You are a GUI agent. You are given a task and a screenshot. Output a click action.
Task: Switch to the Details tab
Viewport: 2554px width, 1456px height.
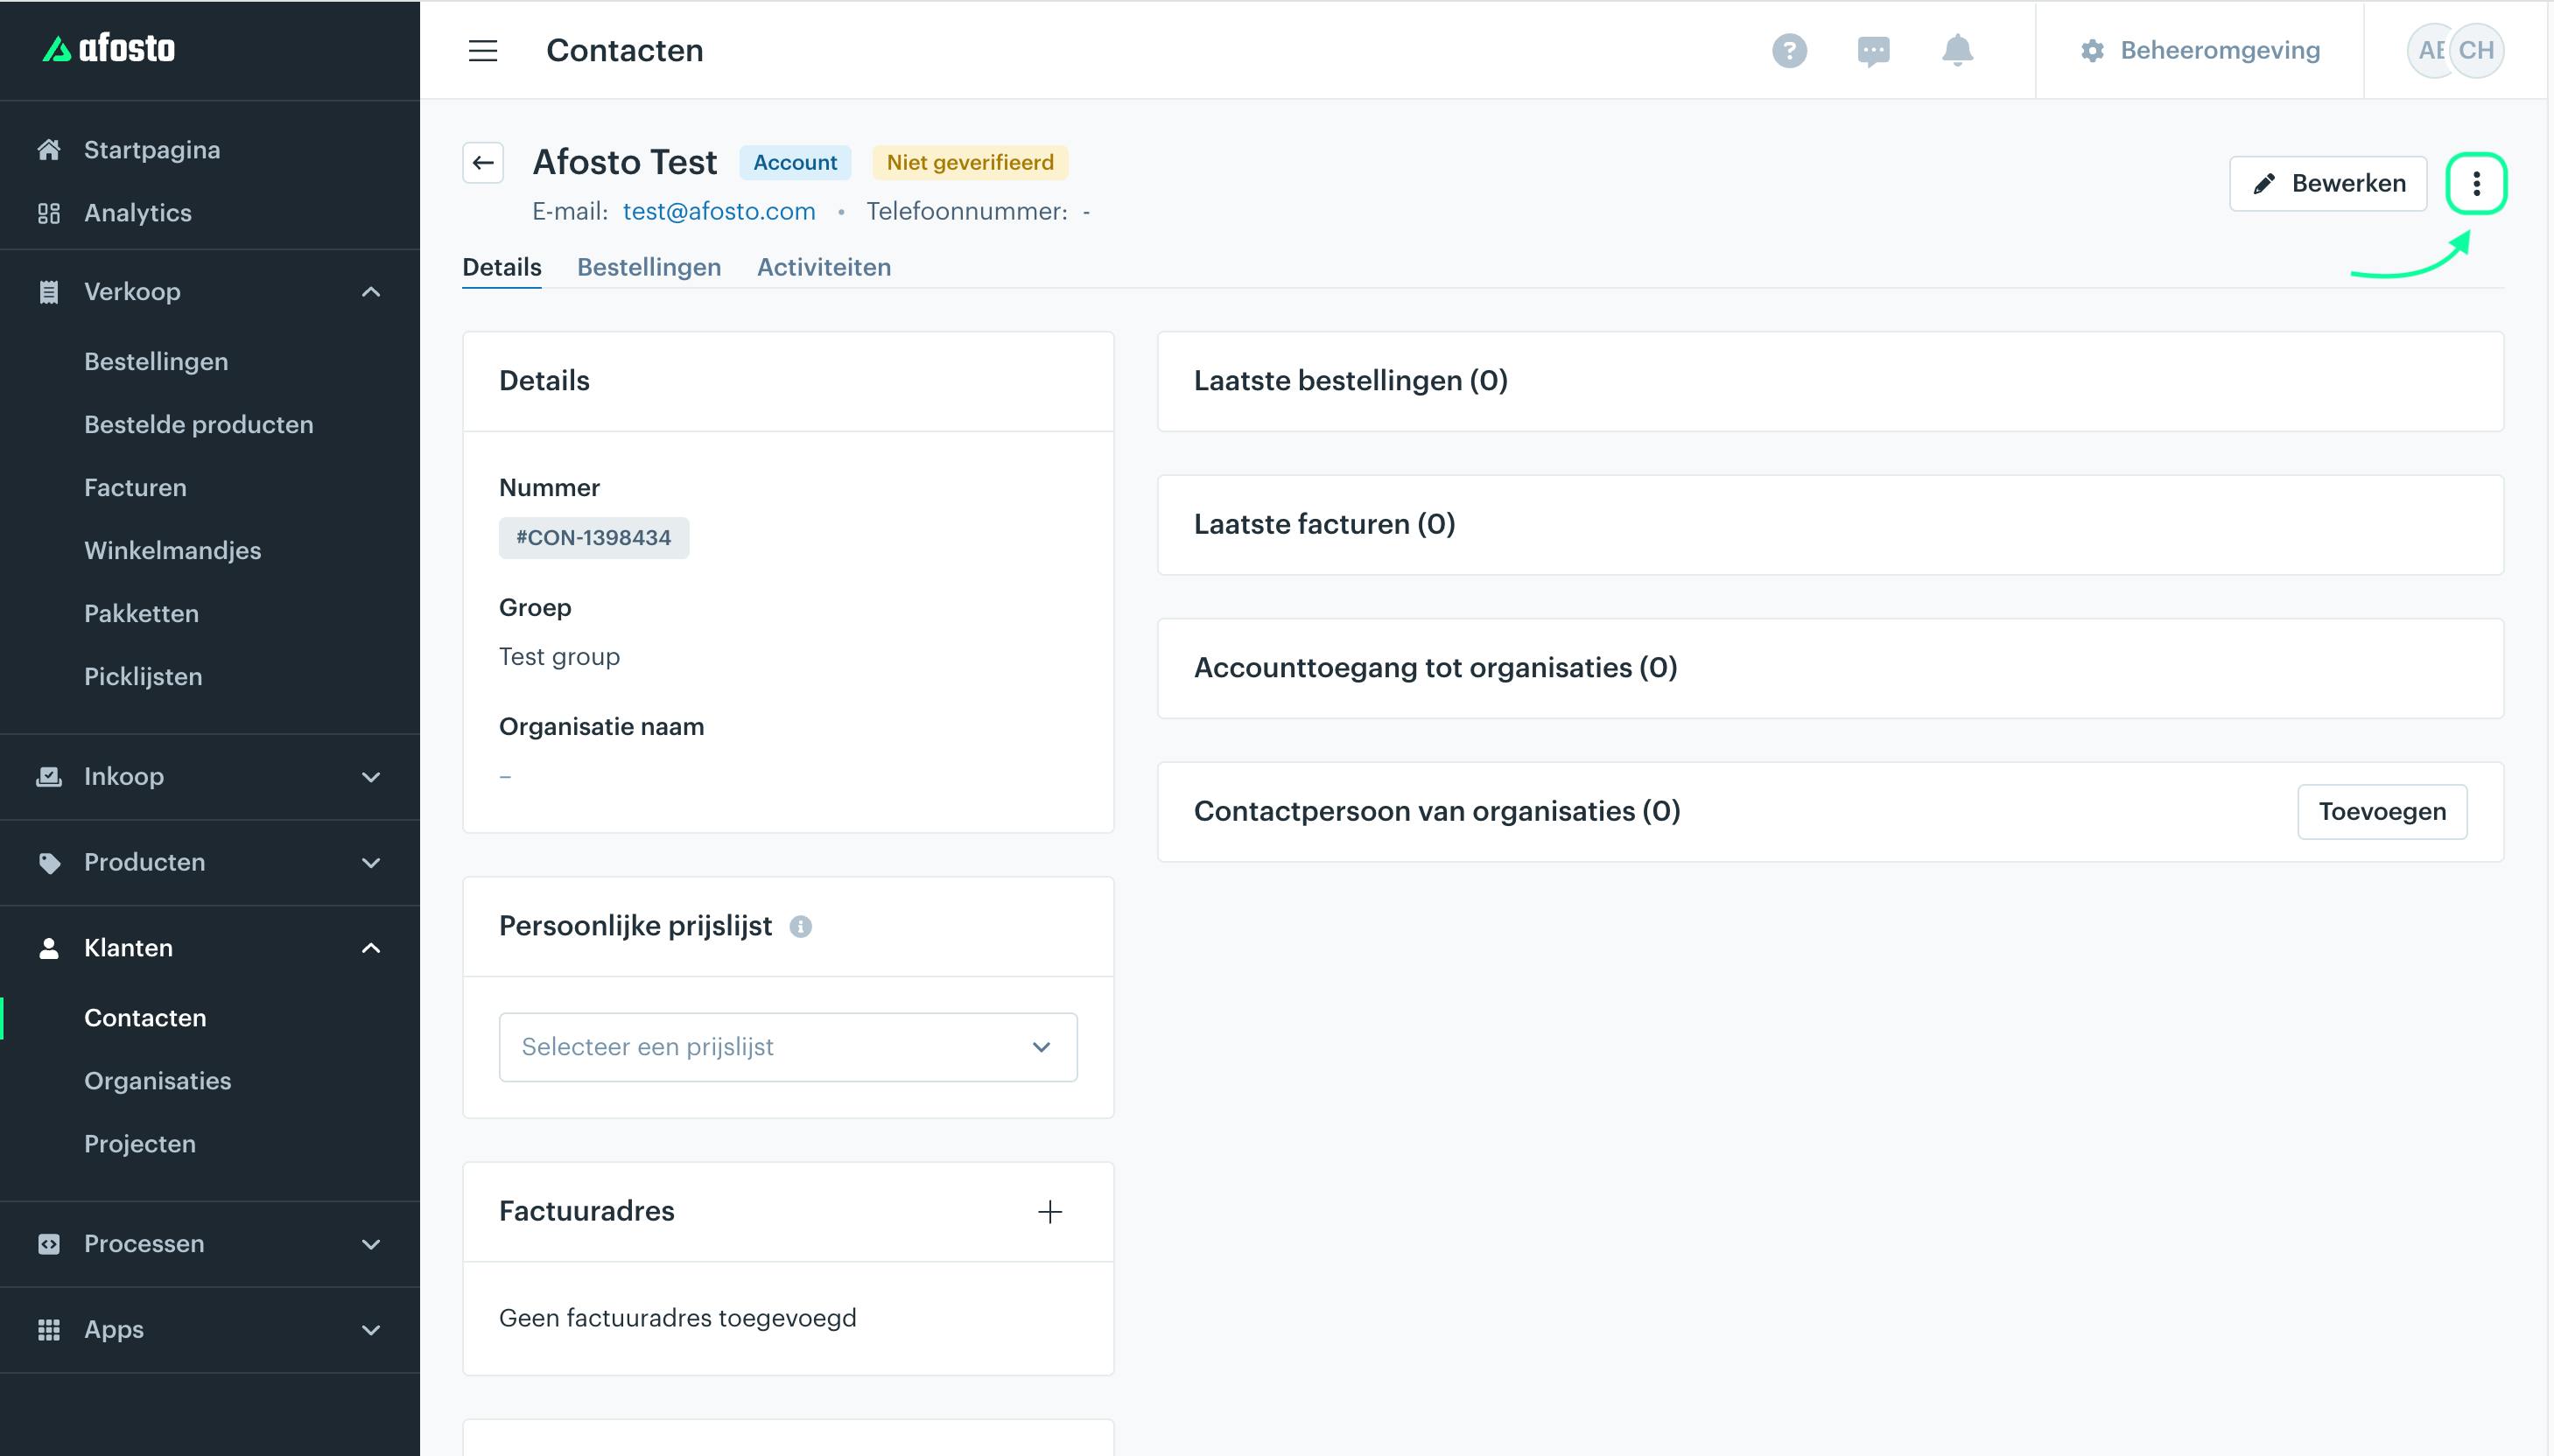tap(502, 268)
